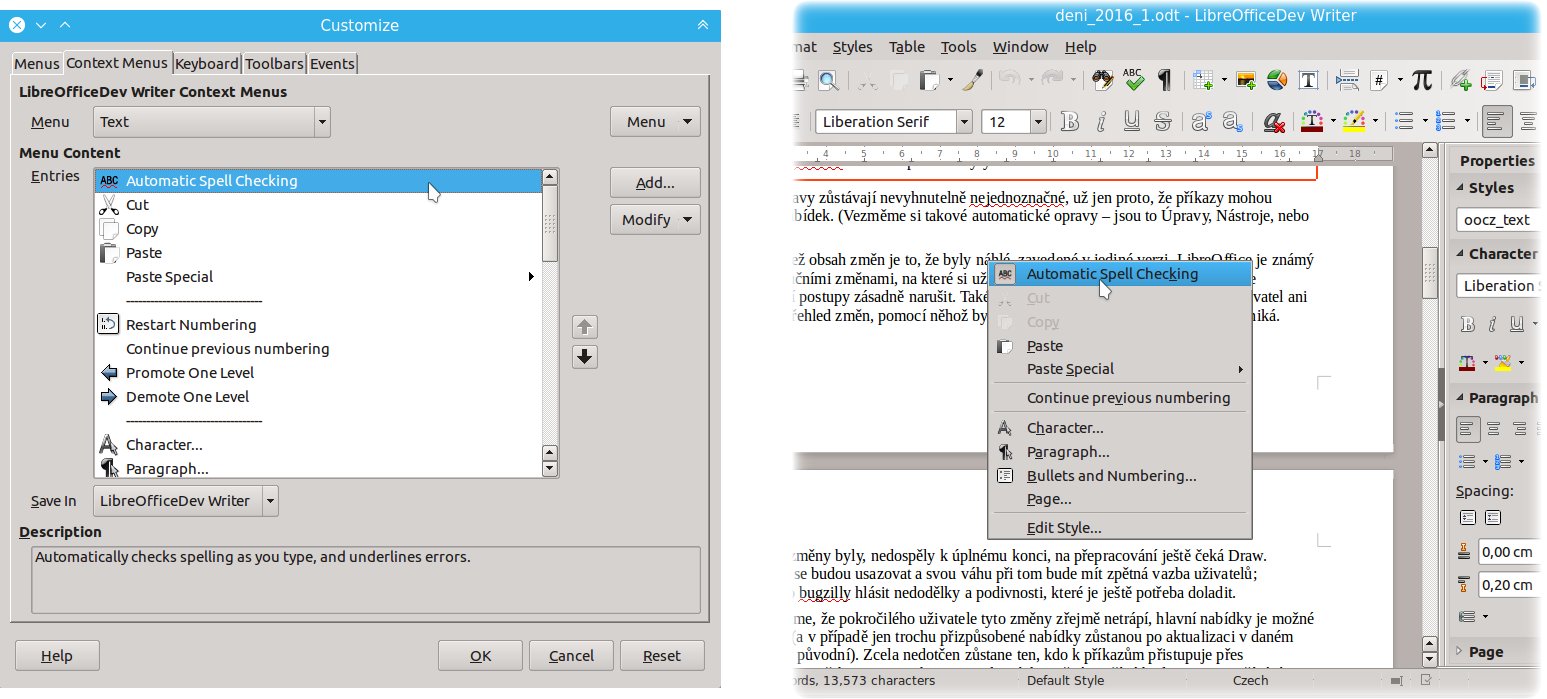The image size is (1547, 699).
Task: Toggle strikethrough in the formatting toolbar
Action: coord(1162,122)
